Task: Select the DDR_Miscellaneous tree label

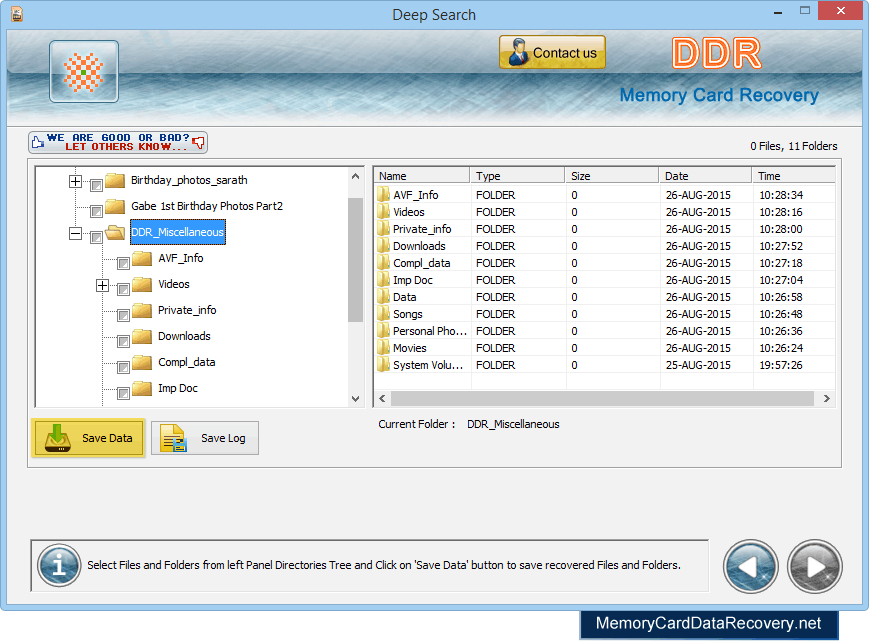Action: pos(177,232)
